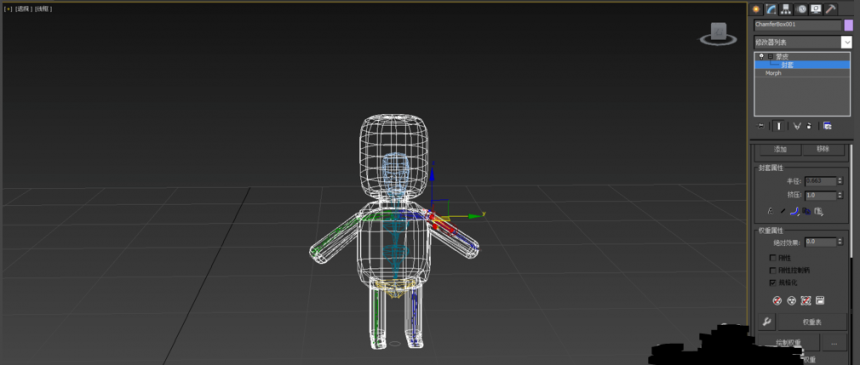This screenshot has height=365, width=860.
Task: Click the Bake Selected Verts icon
Action: 821,300
